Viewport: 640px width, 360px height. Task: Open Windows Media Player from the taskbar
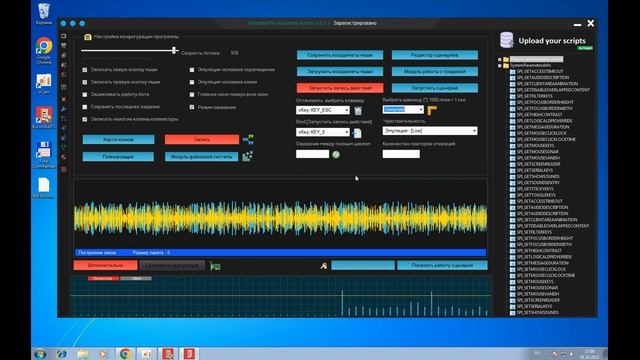(104, 354)
